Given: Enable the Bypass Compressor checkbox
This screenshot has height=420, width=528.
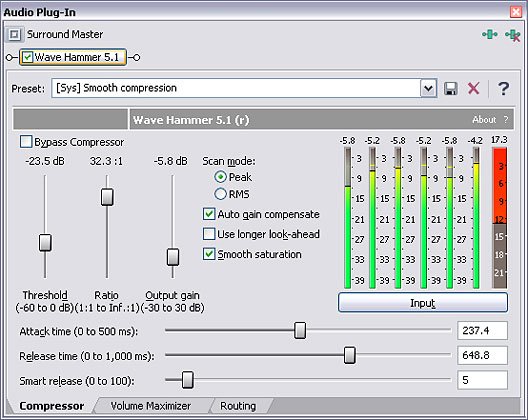Looking at the screenshot, I should tap(26, 142).
